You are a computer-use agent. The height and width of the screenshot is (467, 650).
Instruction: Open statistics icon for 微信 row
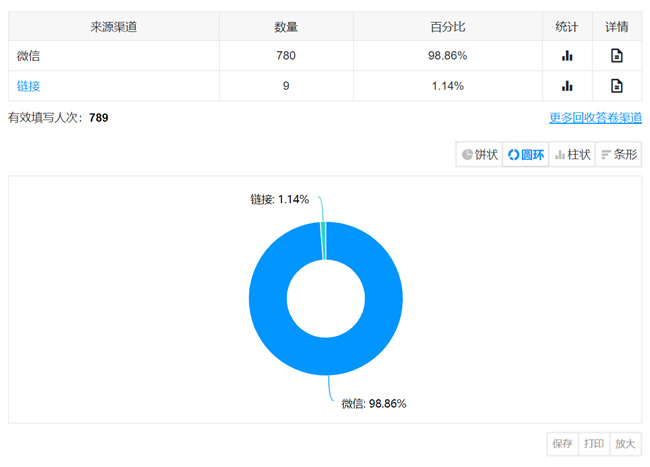click(567, 56)
